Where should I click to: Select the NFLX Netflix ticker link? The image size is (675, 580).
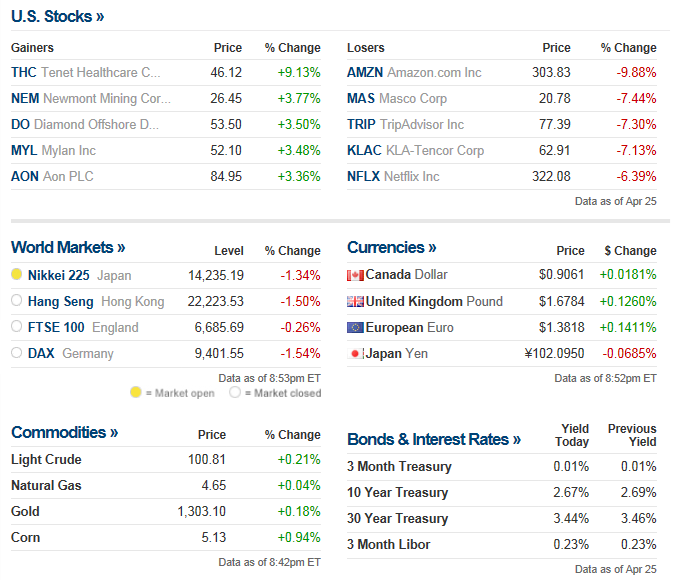pyautogui.click(x=363, y=177)
